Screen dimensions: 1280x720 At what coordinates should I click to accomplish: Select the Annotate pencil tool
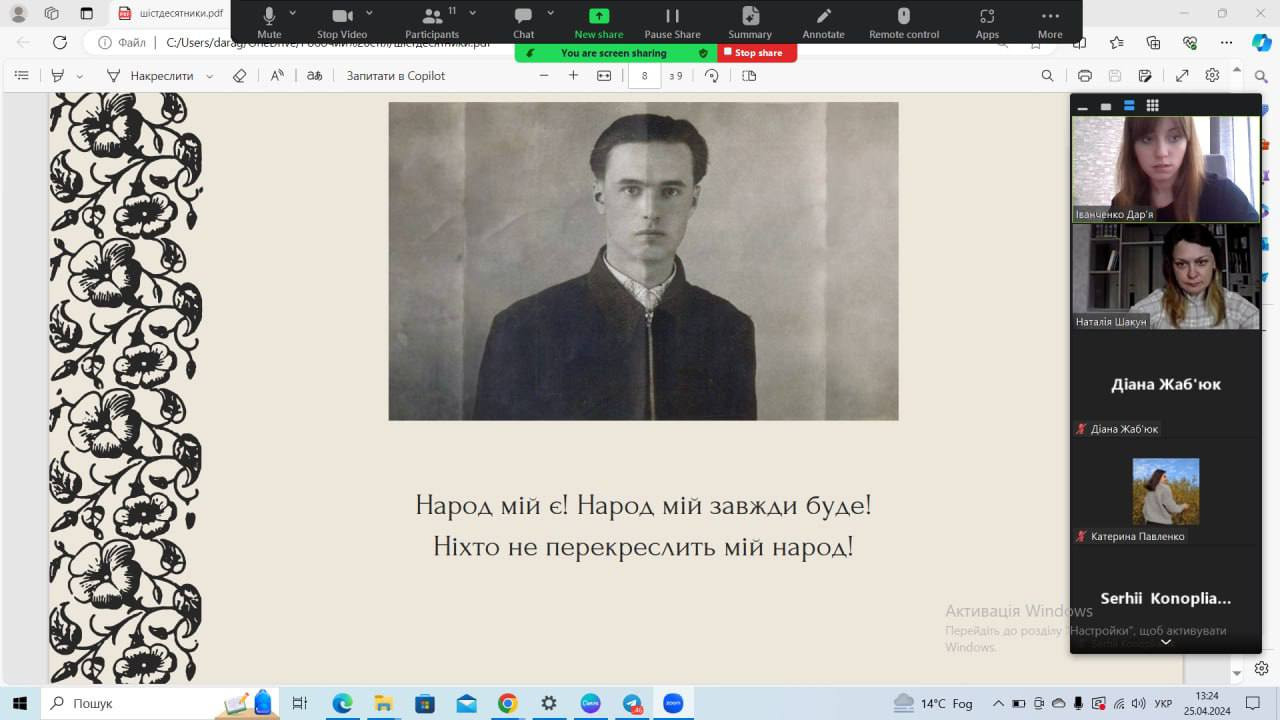823,21
